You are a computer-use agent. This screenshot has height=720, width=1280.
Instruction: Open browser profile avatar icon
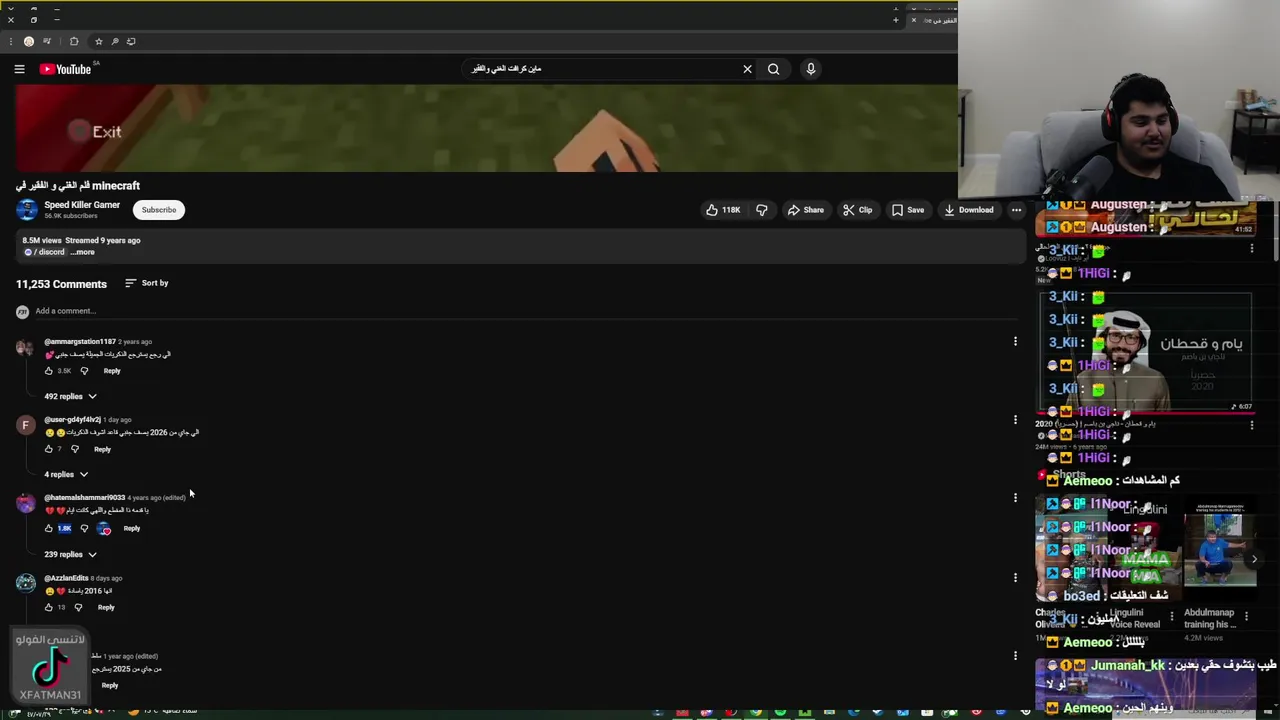(x=29, y=41)
